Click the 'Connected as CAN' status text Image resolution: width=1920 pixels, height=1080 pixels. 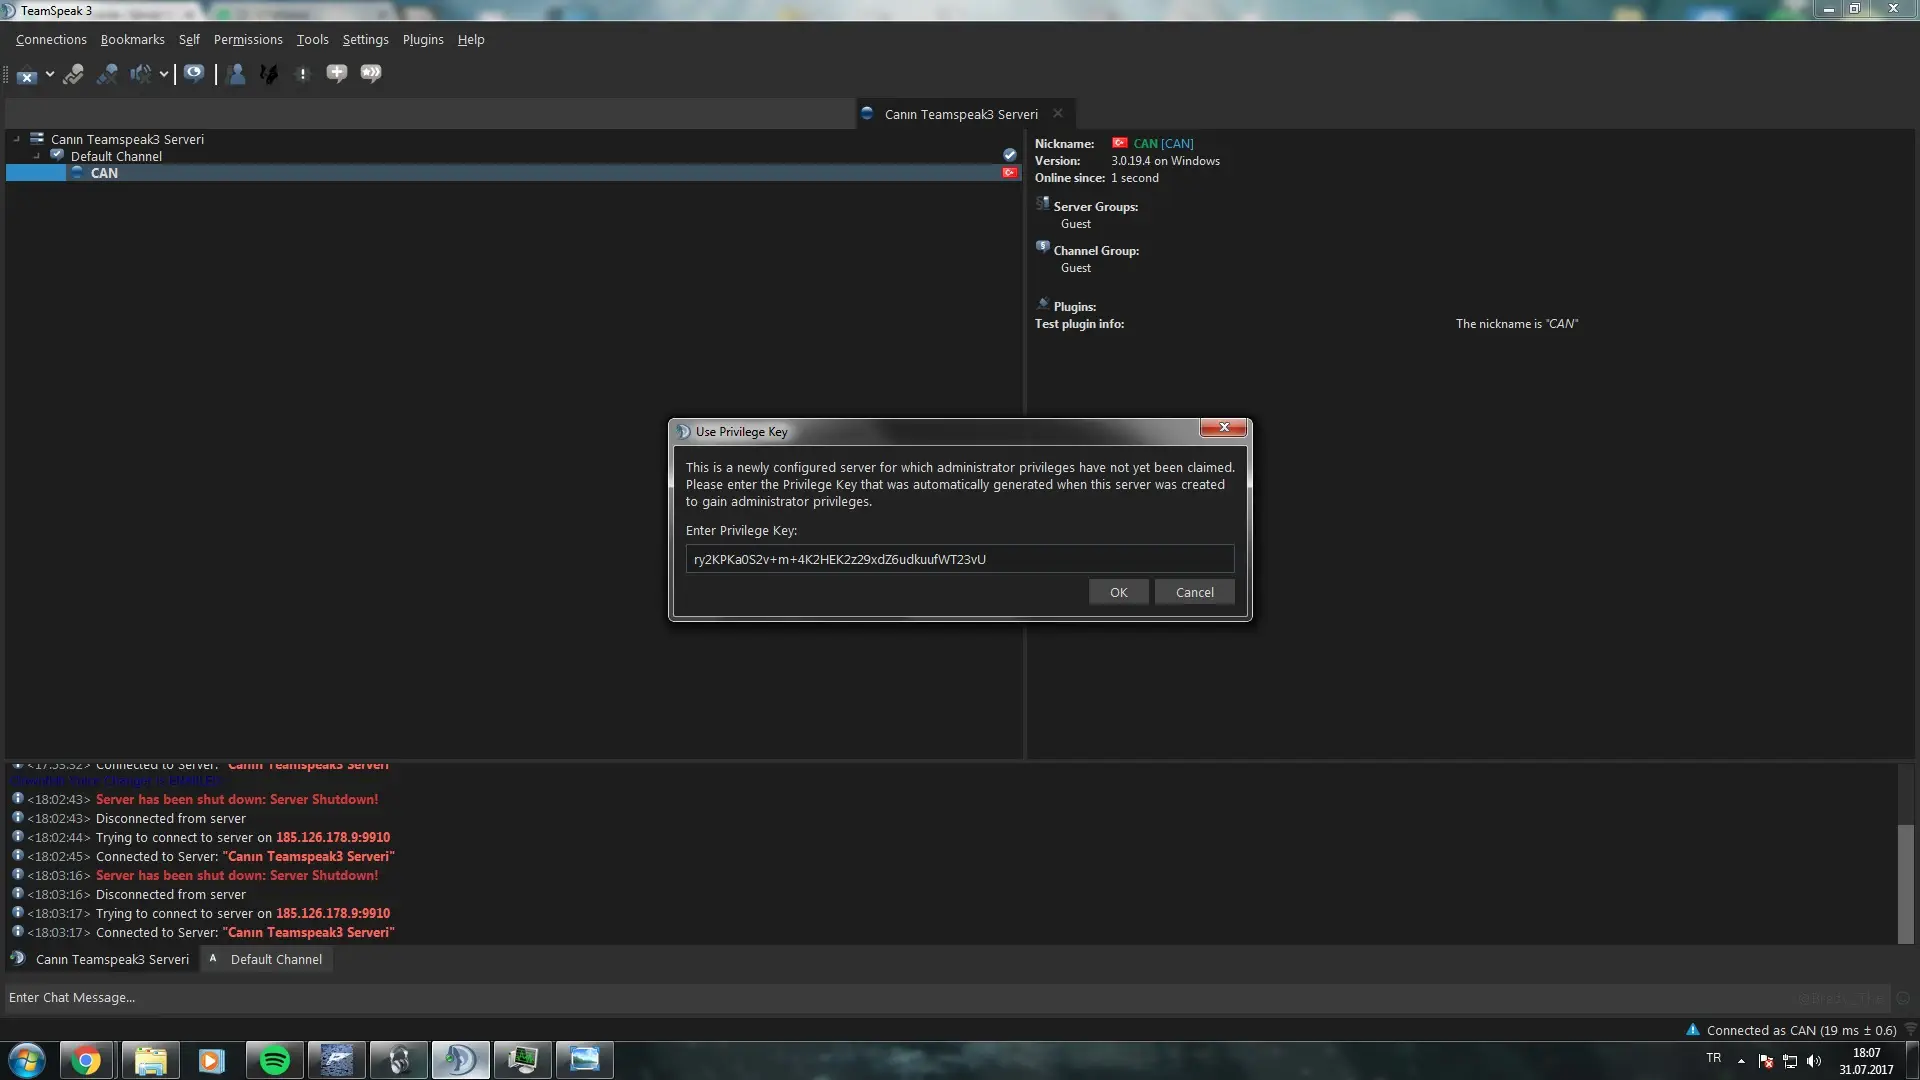pyautogui.click(x=1801, y=1031)
